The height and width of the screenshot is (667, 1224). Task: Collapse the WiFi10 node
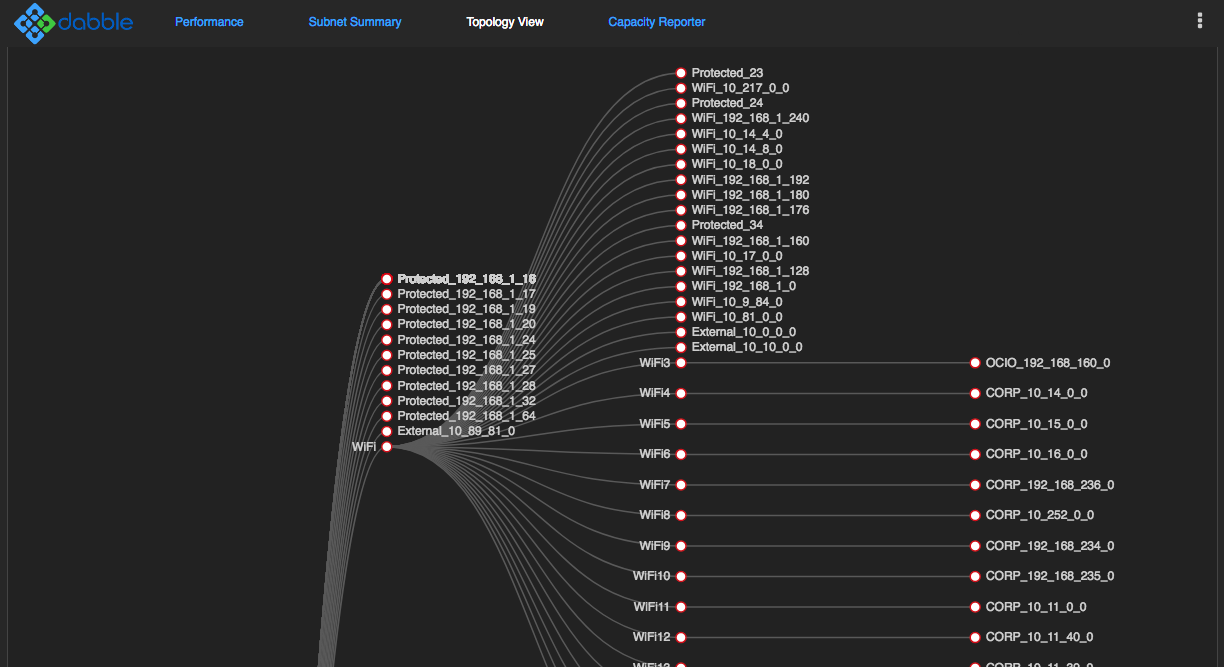(x=681, y=576)
